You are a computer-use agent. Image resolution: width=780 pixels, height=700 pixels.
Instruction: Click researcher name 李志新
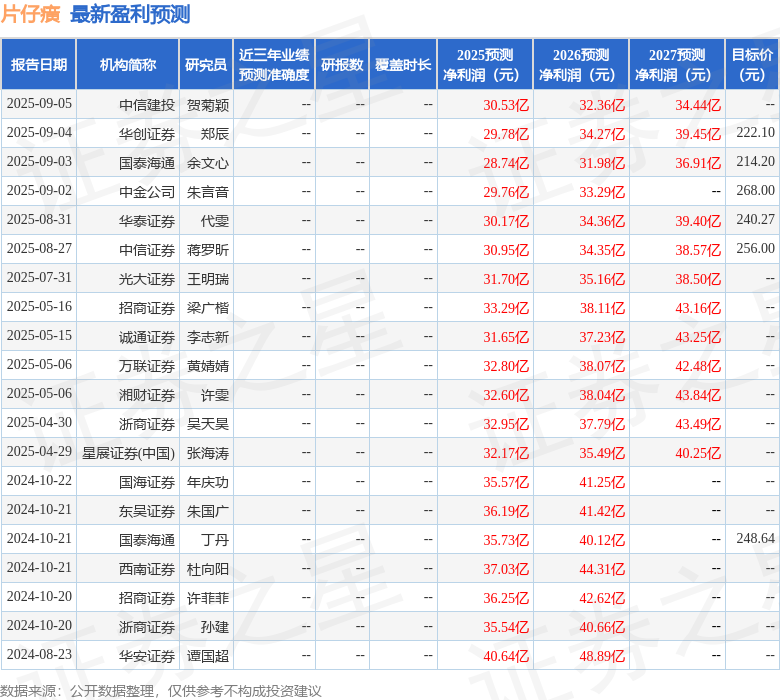[208, 337]
